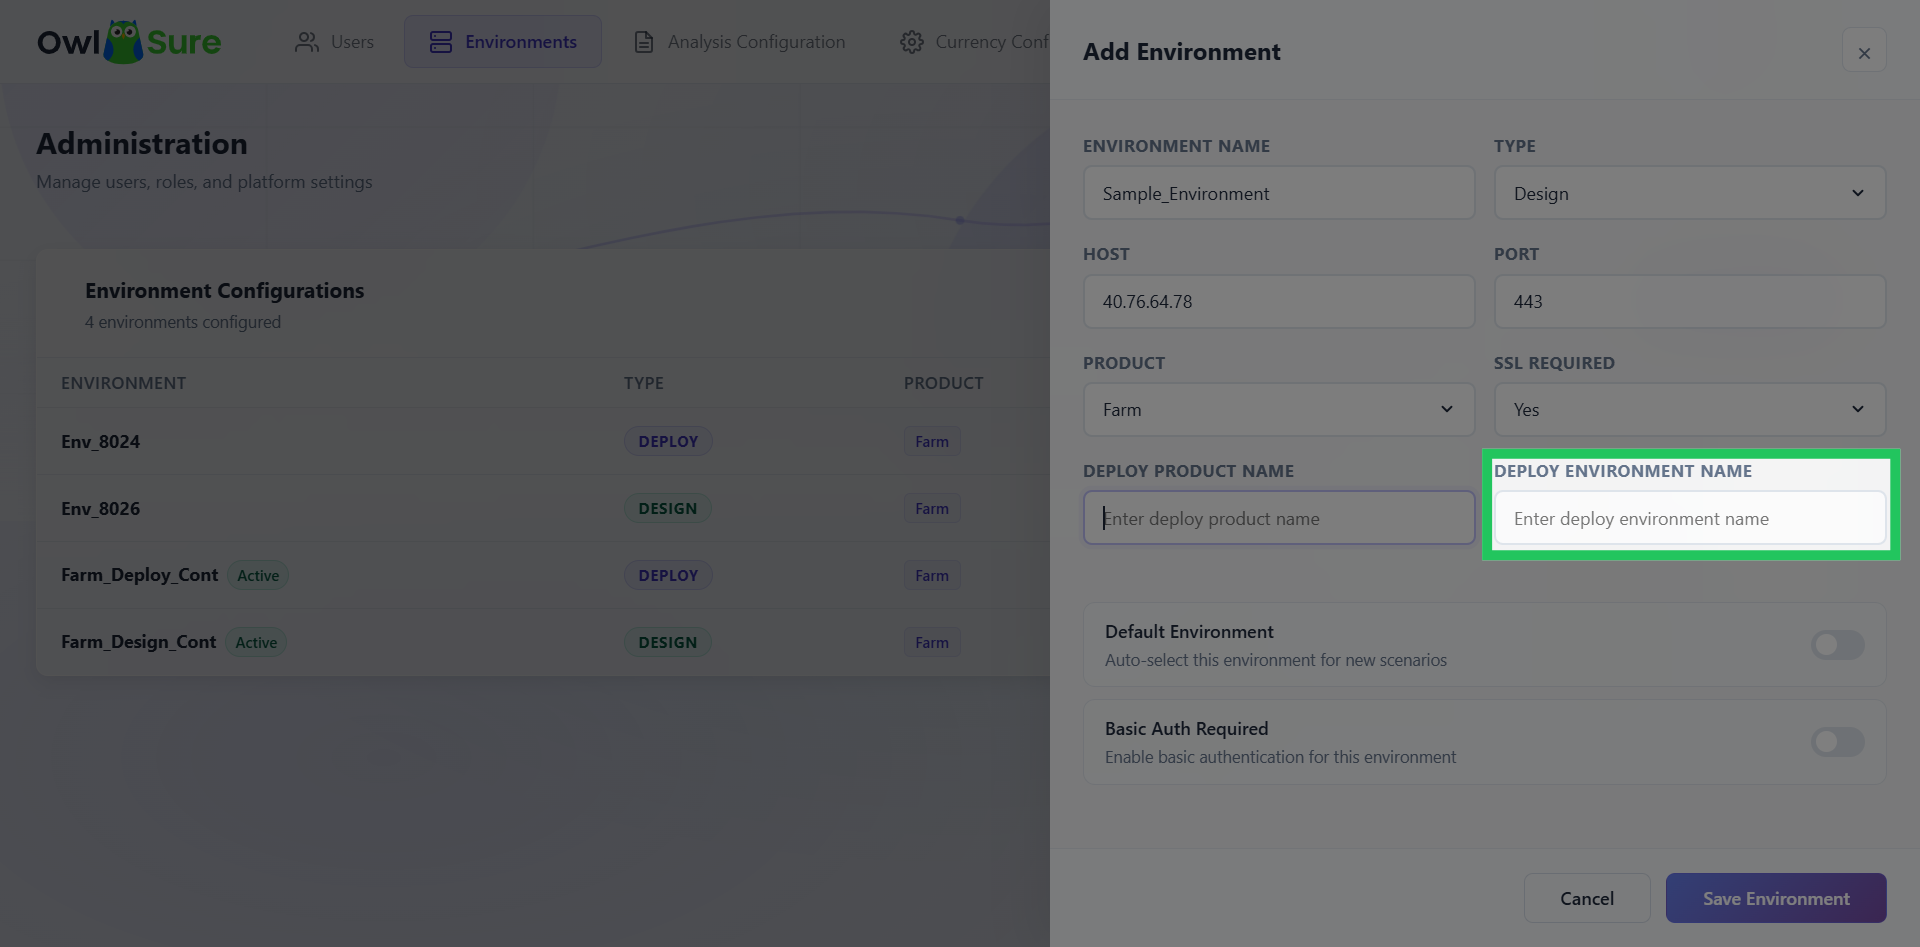Image resolution: width=1920 pixels, height=947 pixels.
Task: Click the Environments server stack icon
Action: pos(441,42)
